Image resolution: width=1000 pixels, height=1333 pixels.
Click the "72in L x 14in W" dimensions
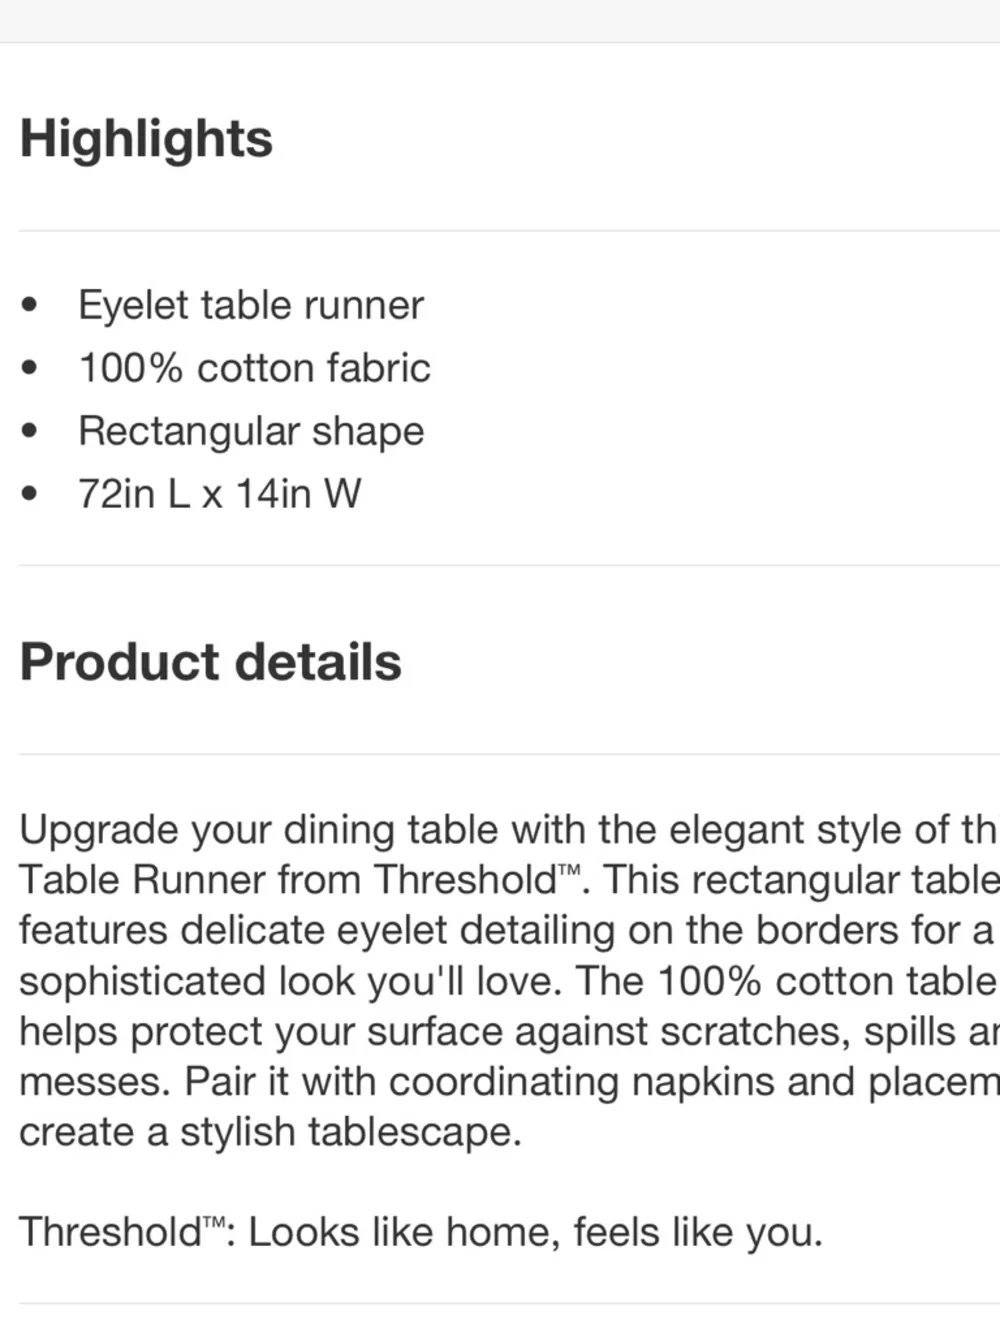point(220,494)
